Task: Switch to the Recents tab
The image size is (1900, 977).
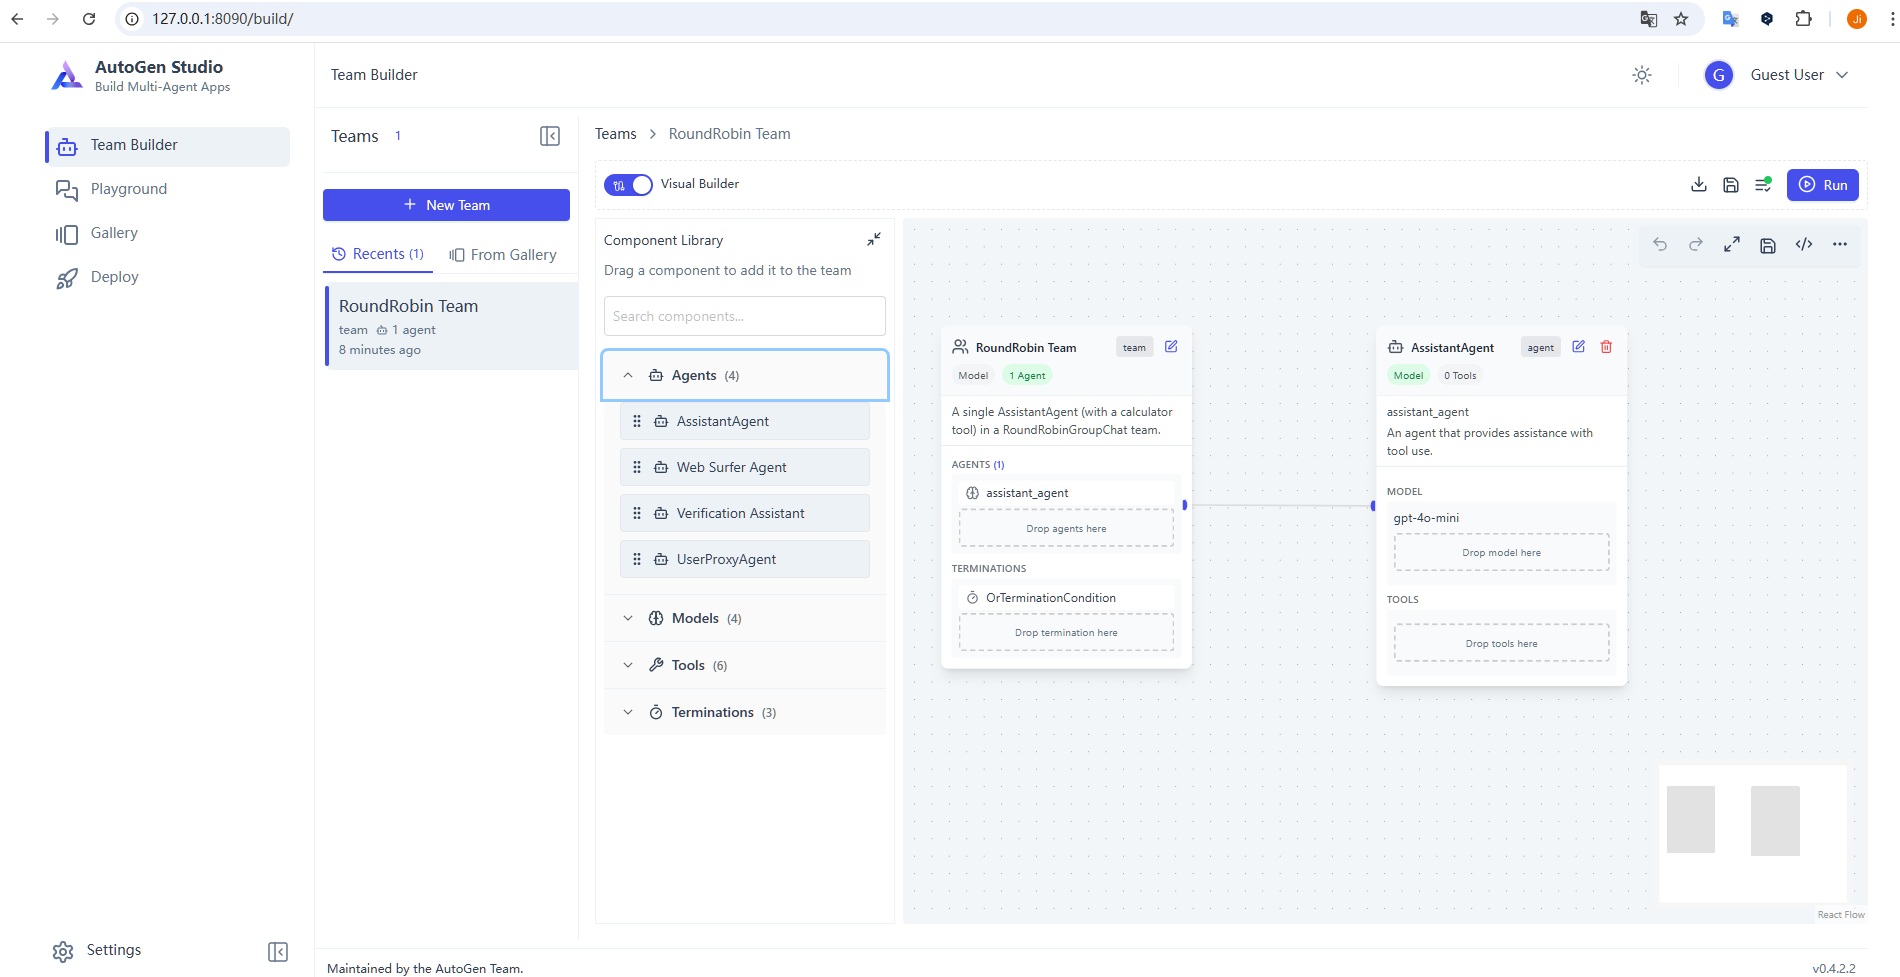Action: pos(378,254)
